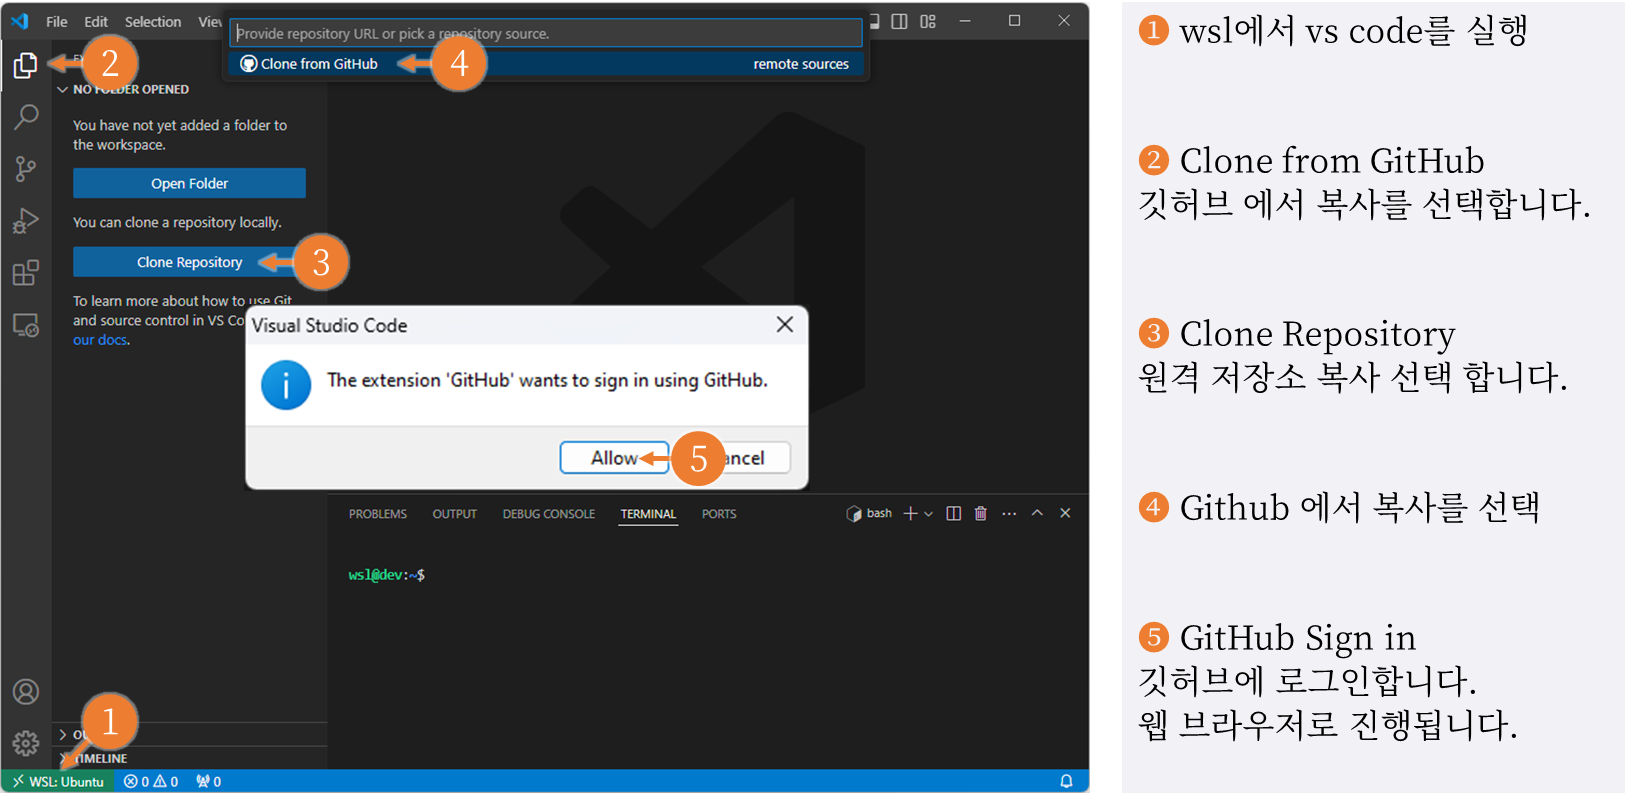Click the Open Folder button
The image size is (1625, 793).
coord(189,183)
